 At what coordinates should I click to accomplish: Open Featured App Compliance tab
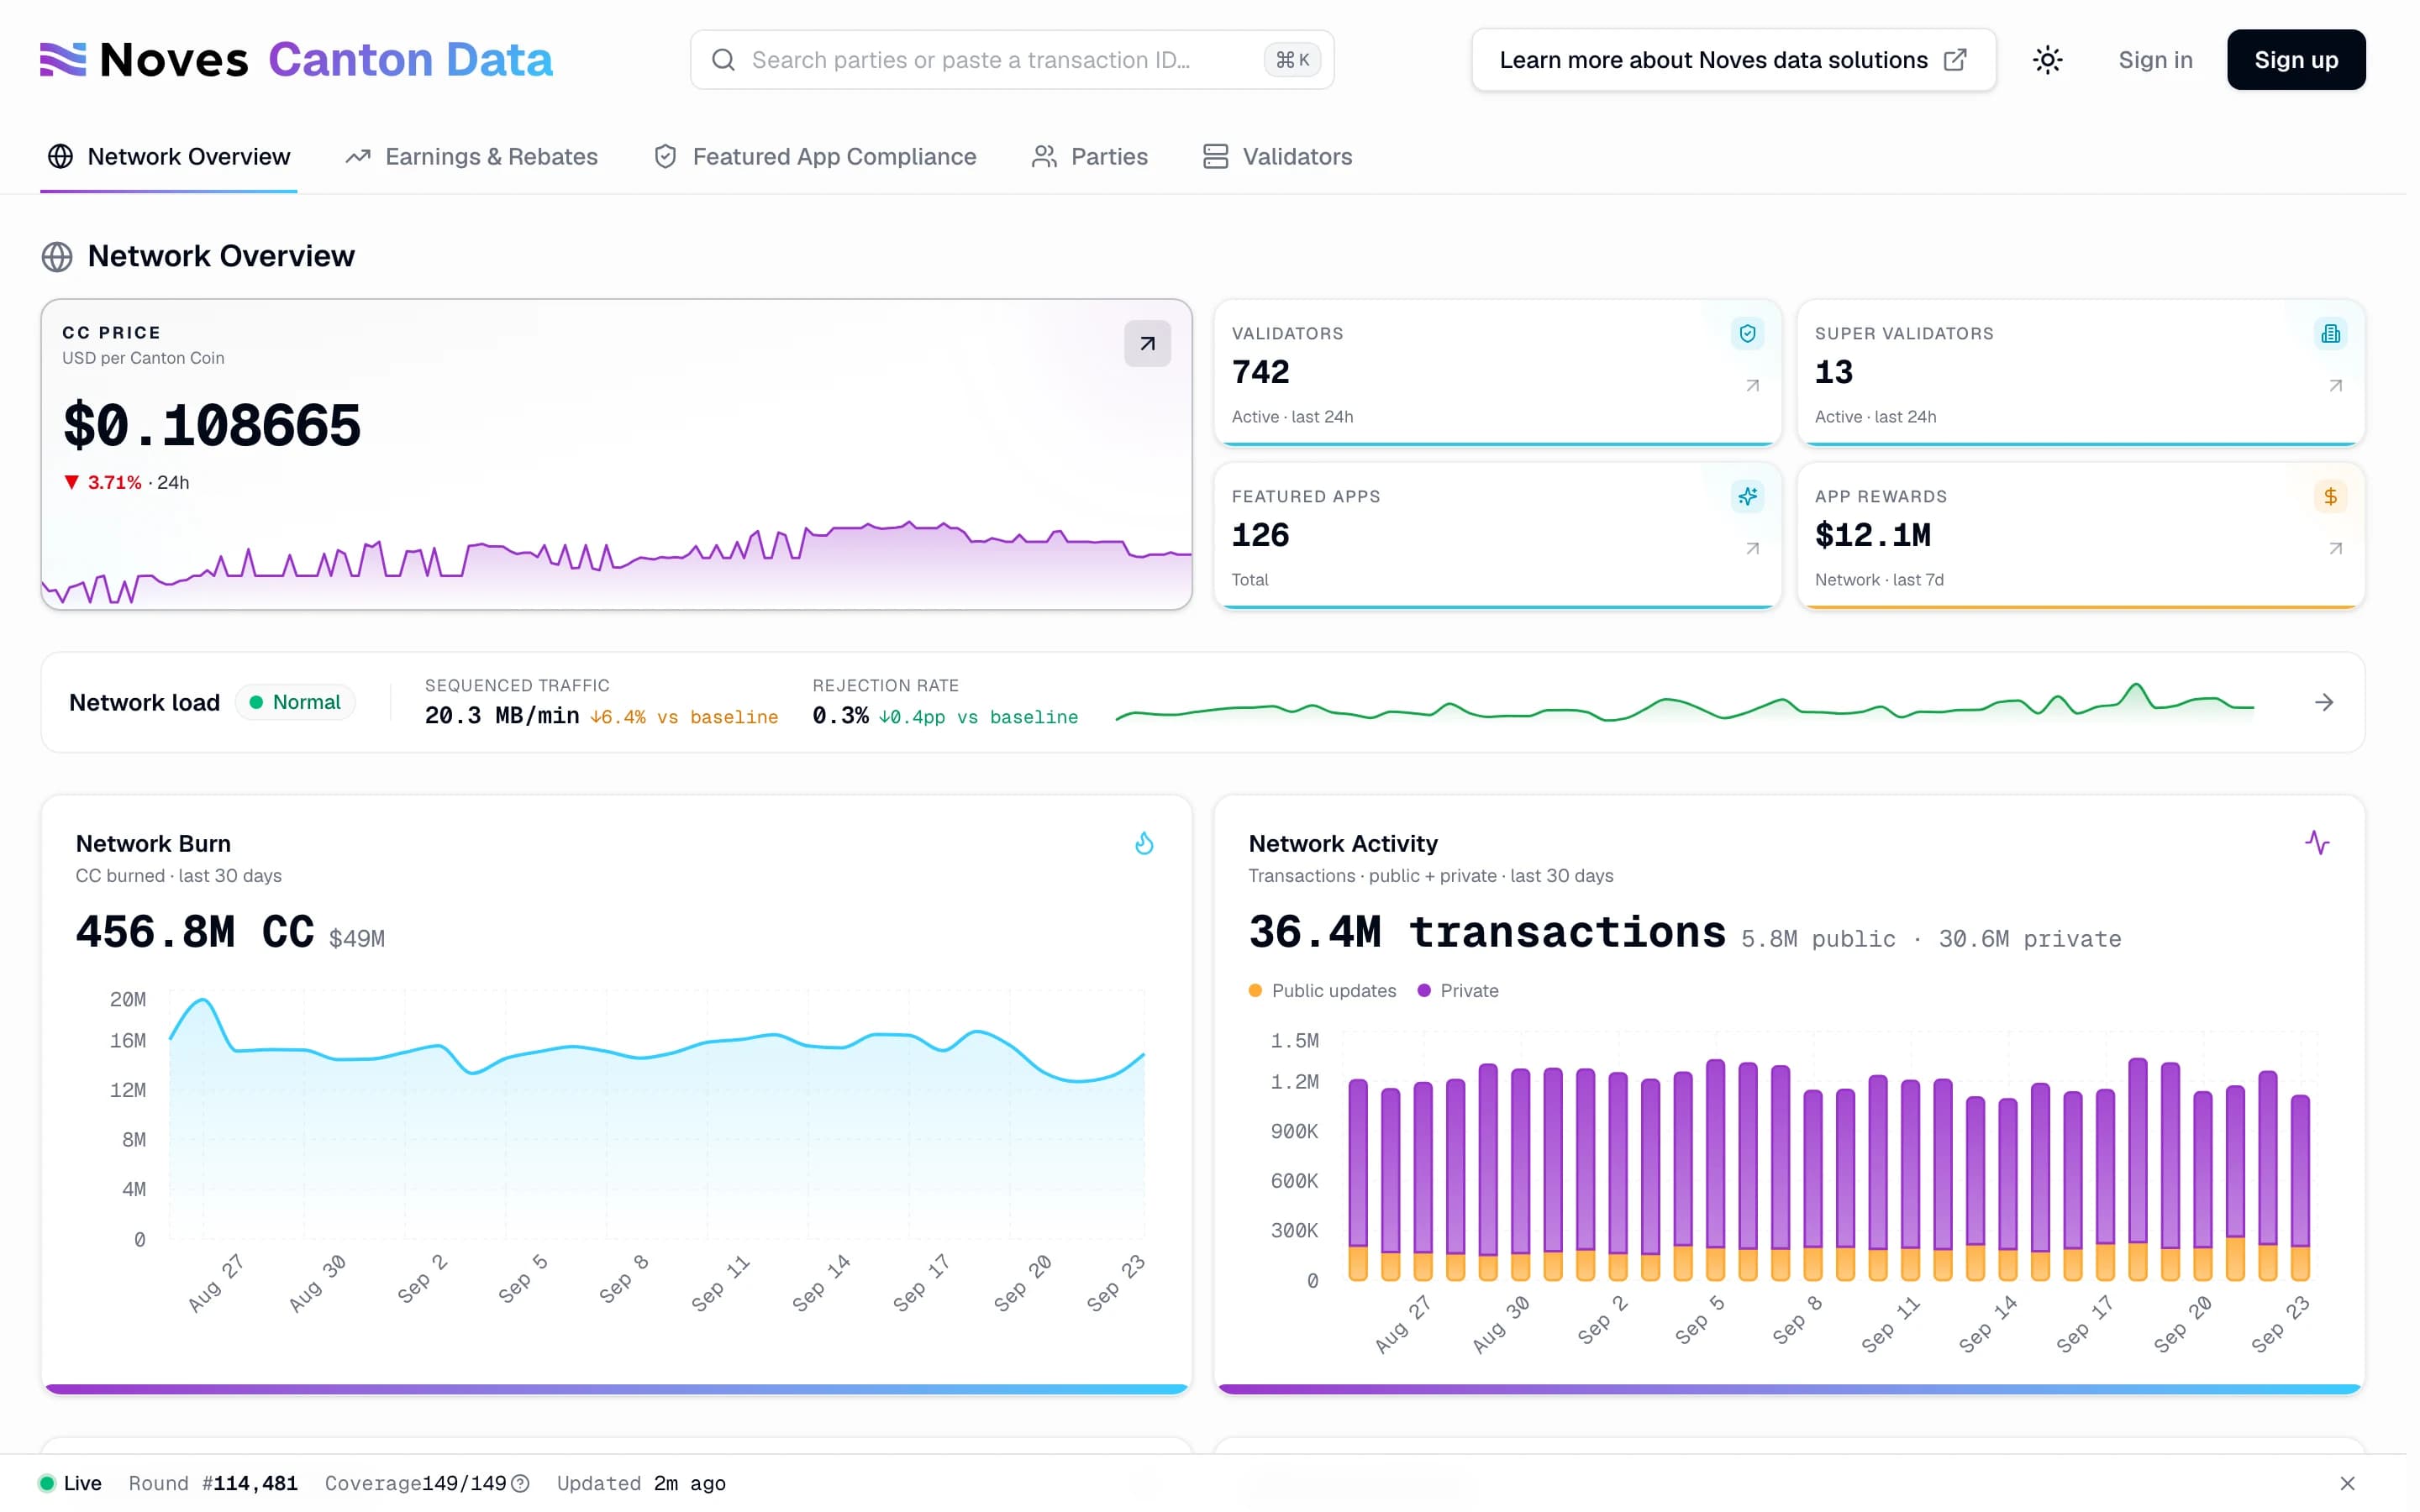click(x=814, y=157)
